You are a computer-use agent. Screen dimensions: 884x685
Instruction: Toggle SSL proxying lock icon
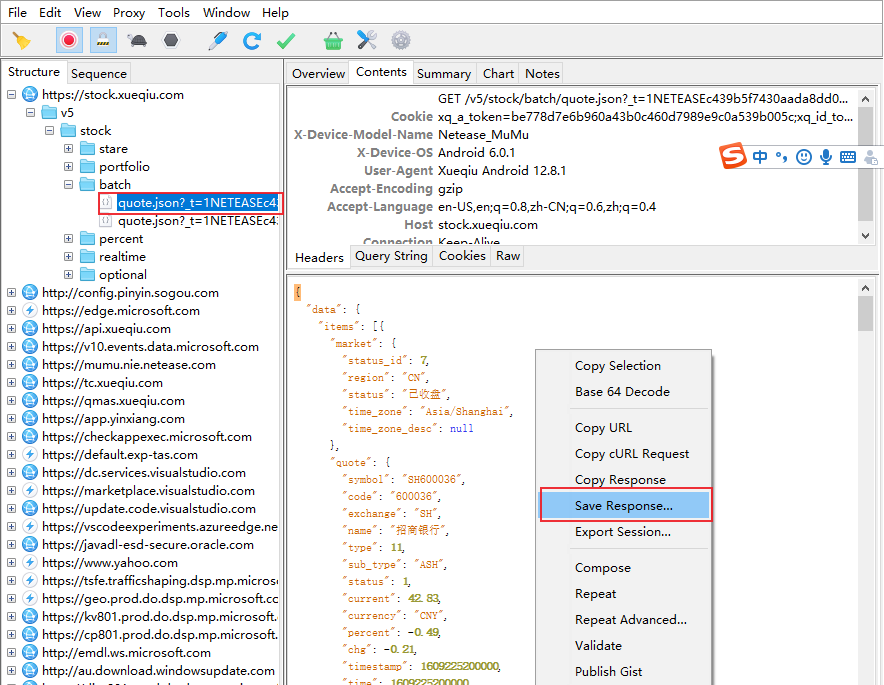coord(103,41)
